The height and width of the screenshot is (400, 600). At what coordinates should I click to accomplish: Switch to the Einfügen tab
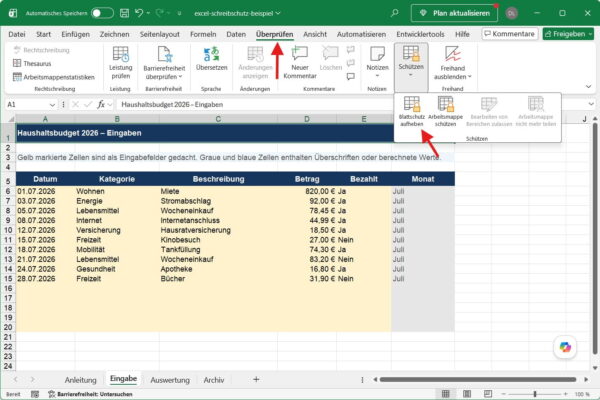coord(75,34)
